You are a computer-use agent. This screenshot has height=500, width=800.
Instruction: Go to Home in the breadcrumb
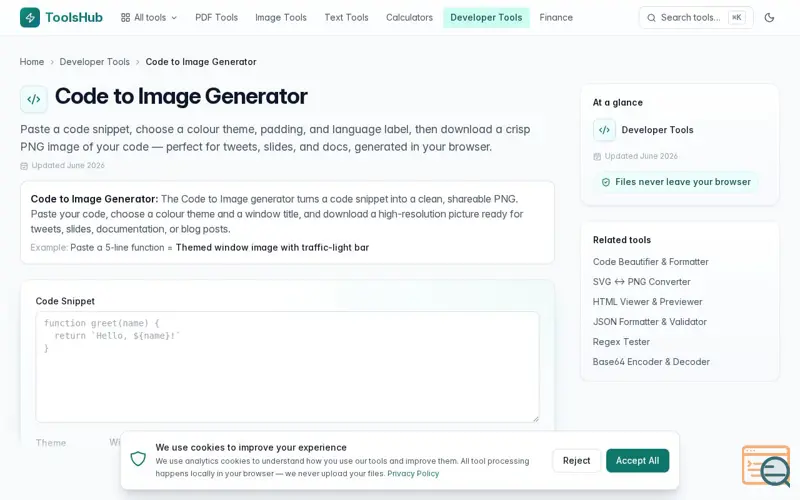(x=32, y=62)
